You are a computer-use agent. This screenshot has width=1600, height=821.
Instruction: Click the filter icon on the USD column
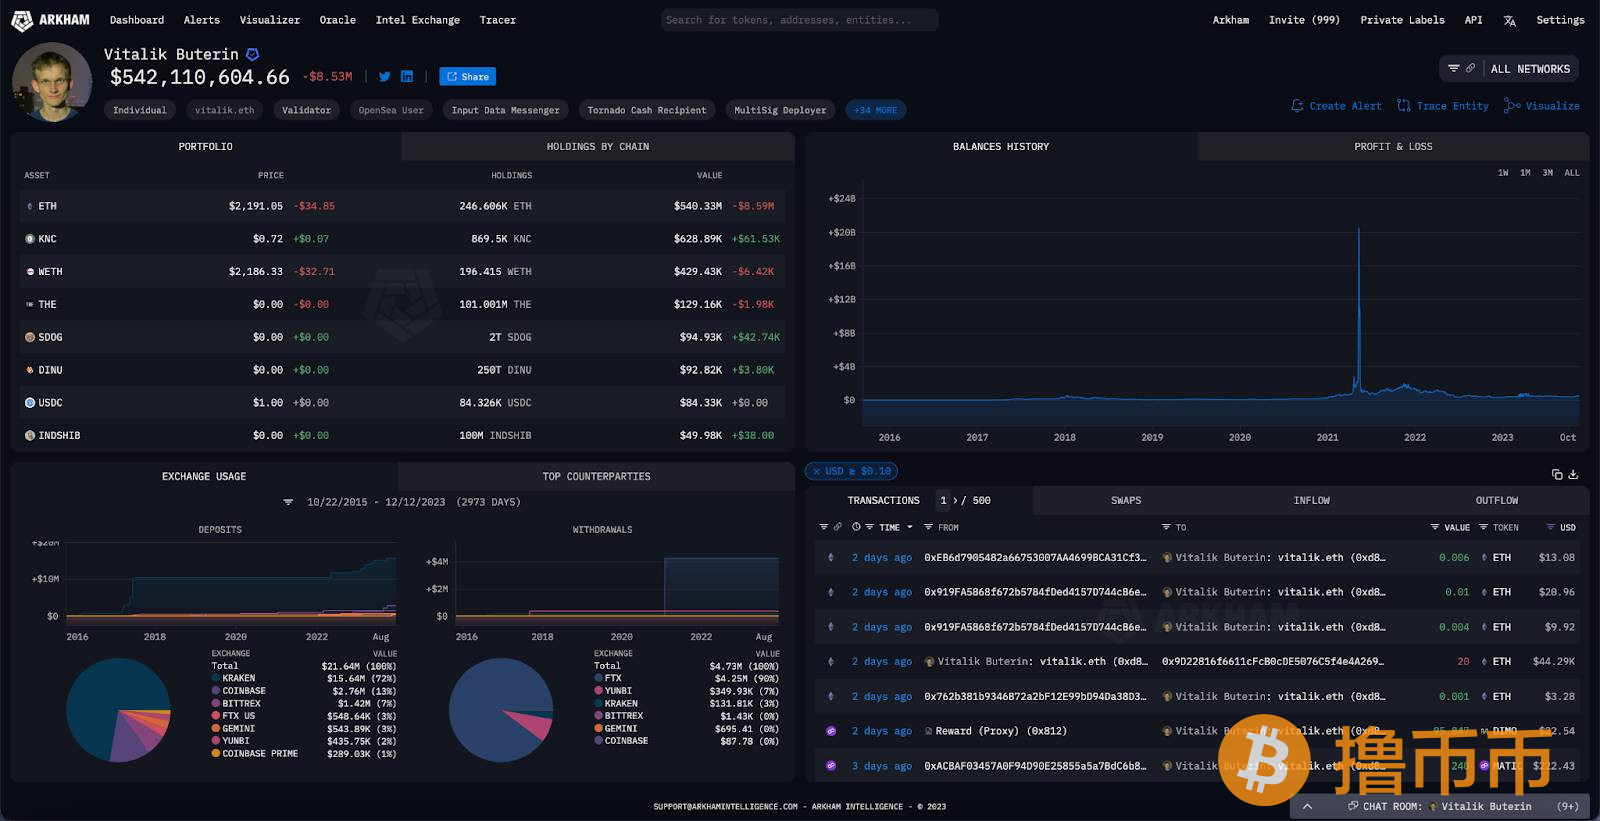pyautogui.click(x=1551, y=527)
